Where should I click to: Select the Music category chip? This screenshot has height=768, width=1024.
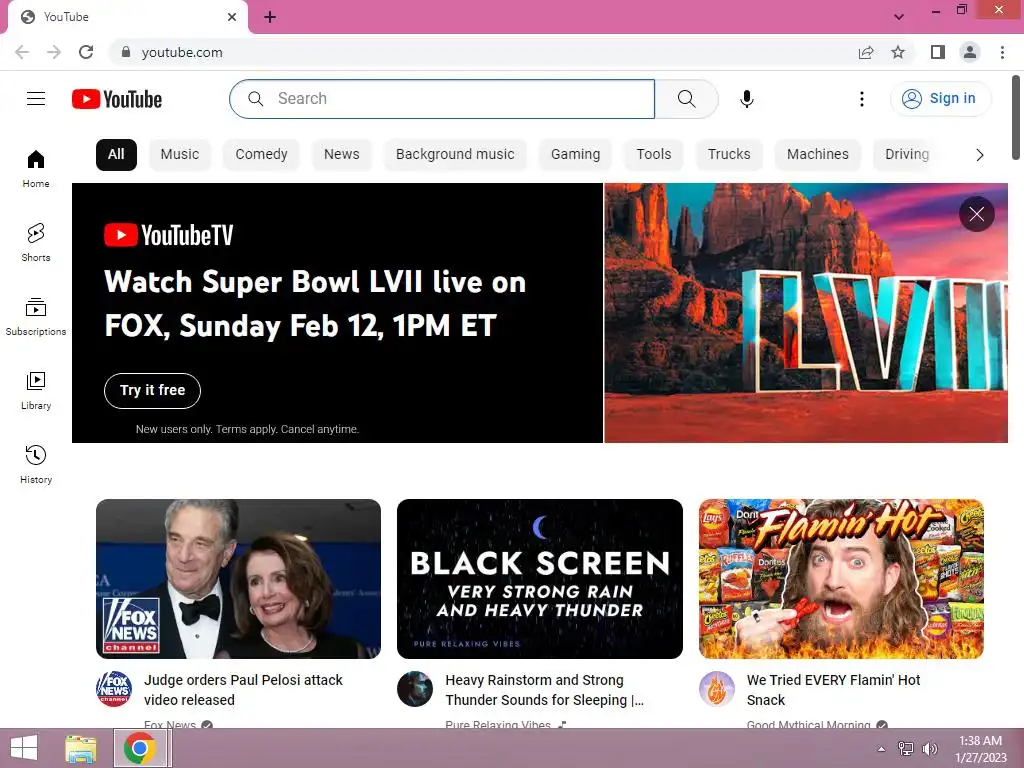point(180,155)
